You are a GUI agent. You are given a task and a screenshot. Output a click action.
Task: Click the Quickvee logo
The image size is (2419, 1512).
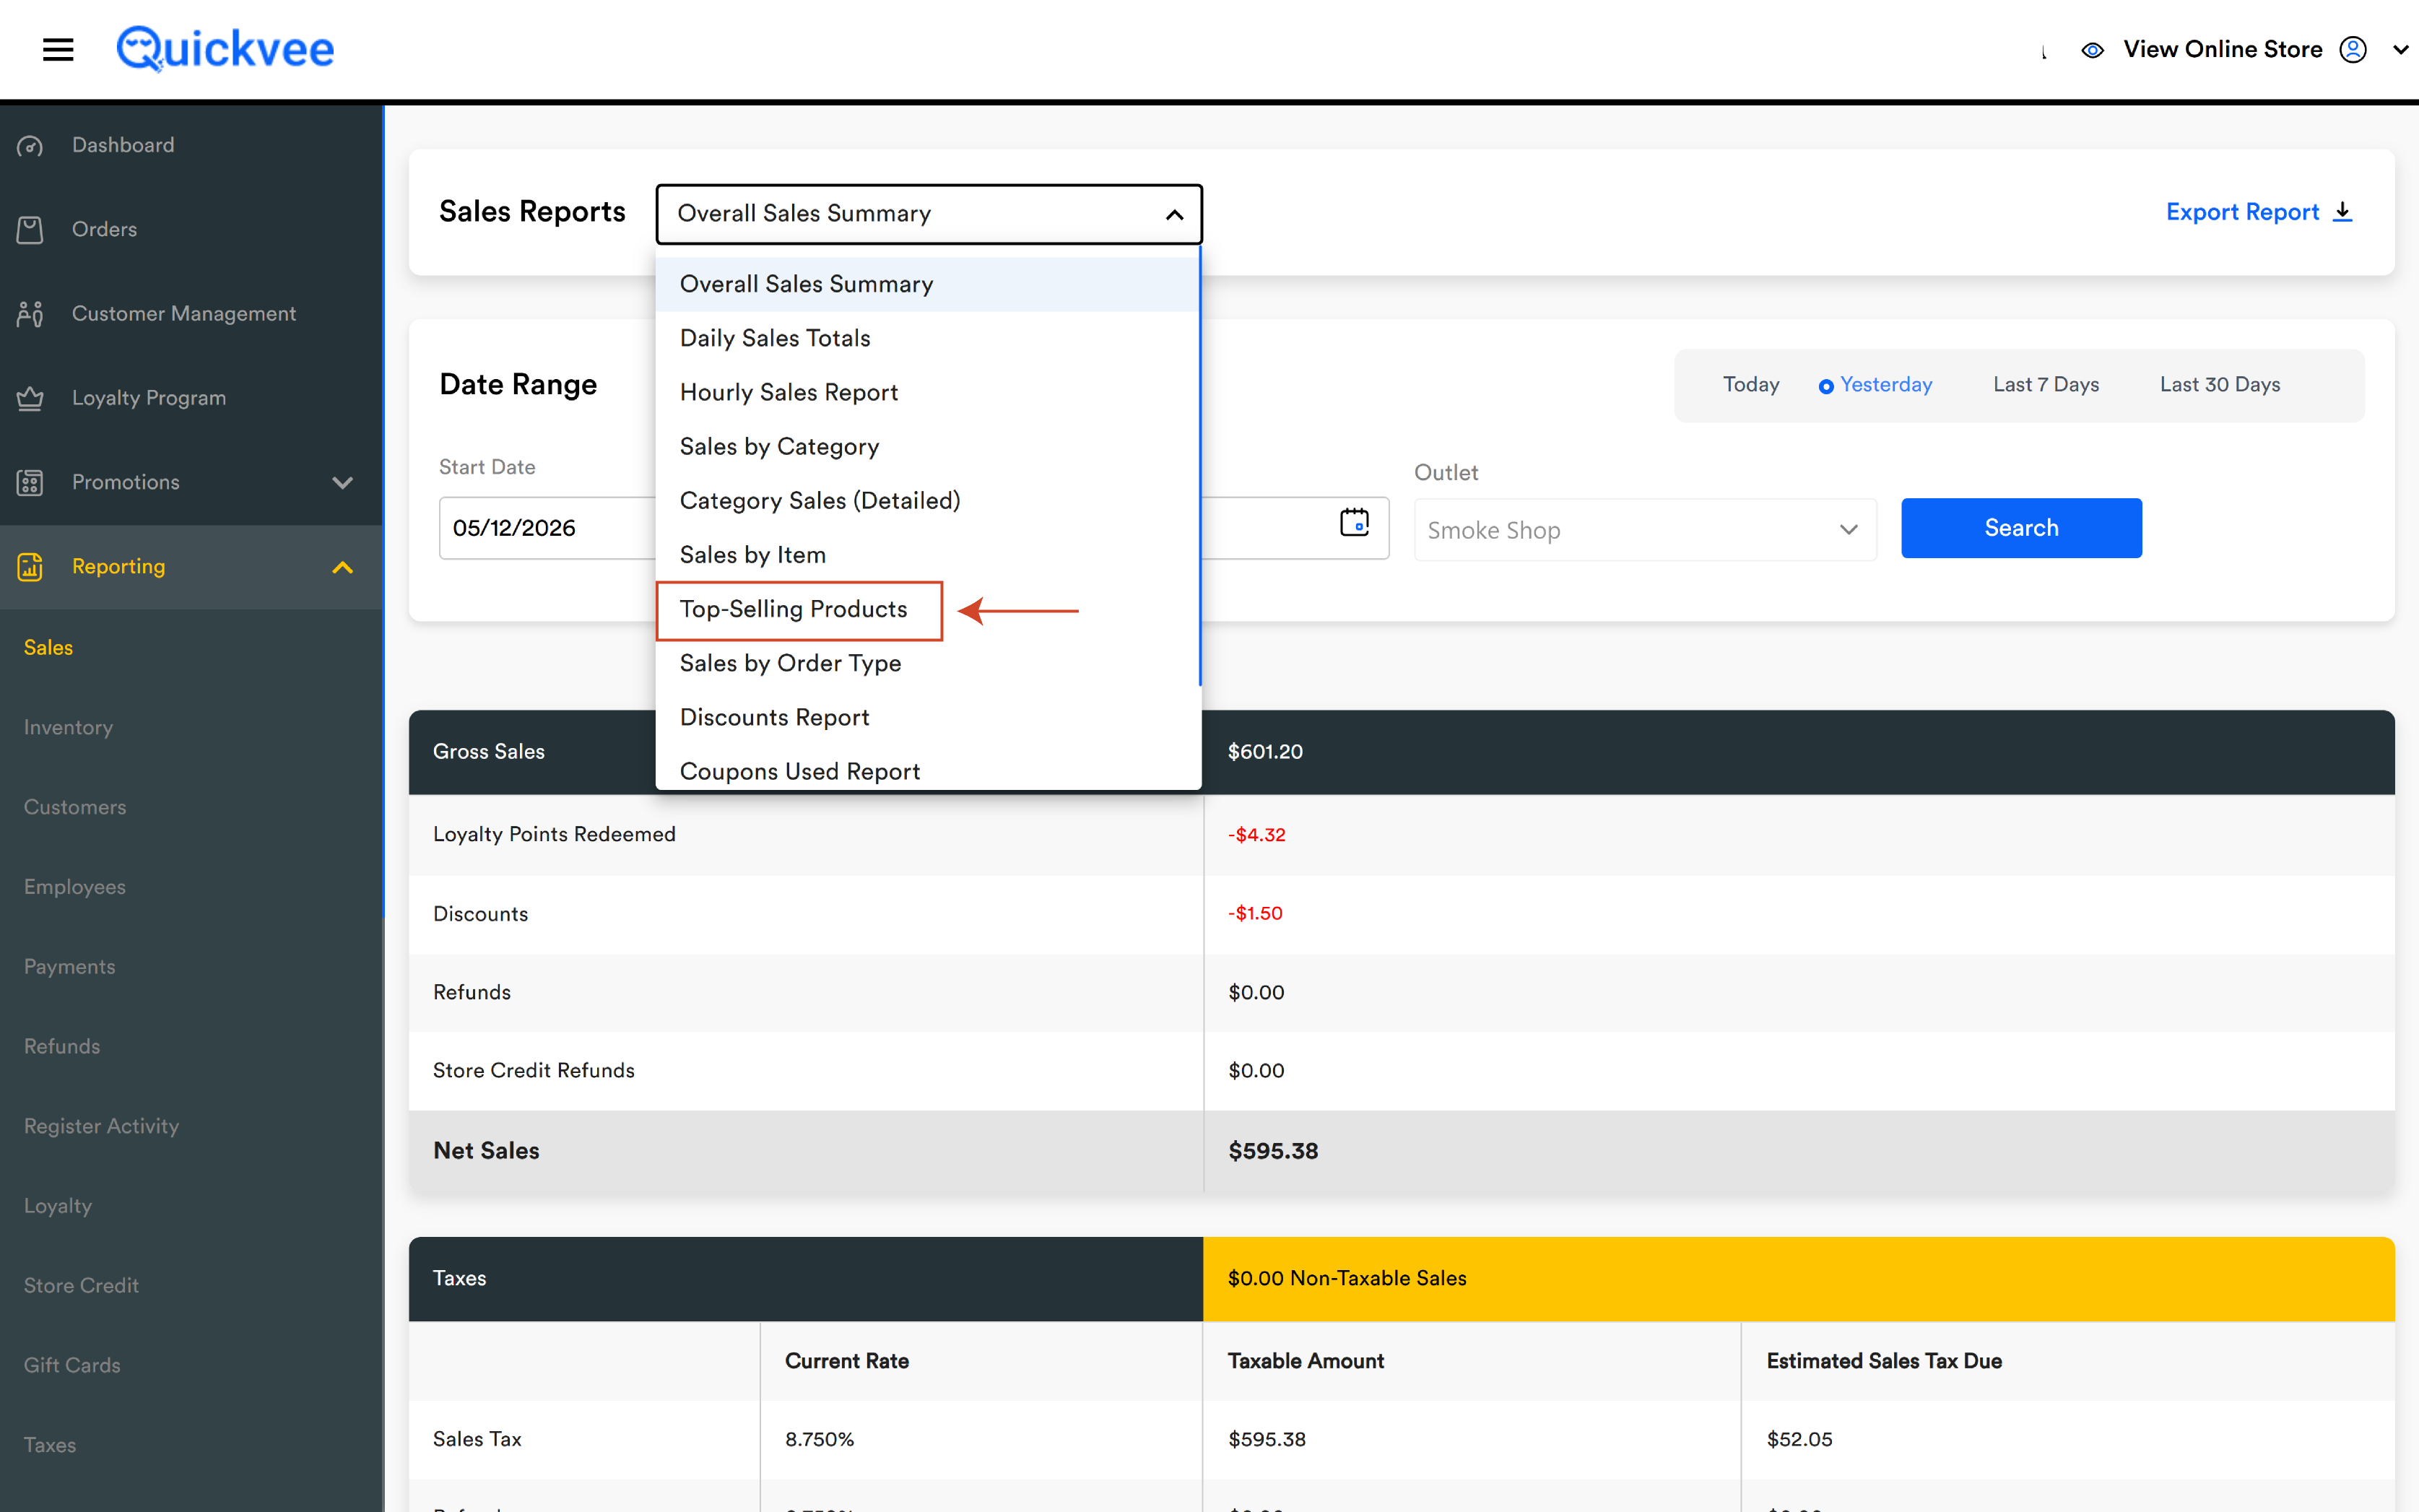click(225, 48)
